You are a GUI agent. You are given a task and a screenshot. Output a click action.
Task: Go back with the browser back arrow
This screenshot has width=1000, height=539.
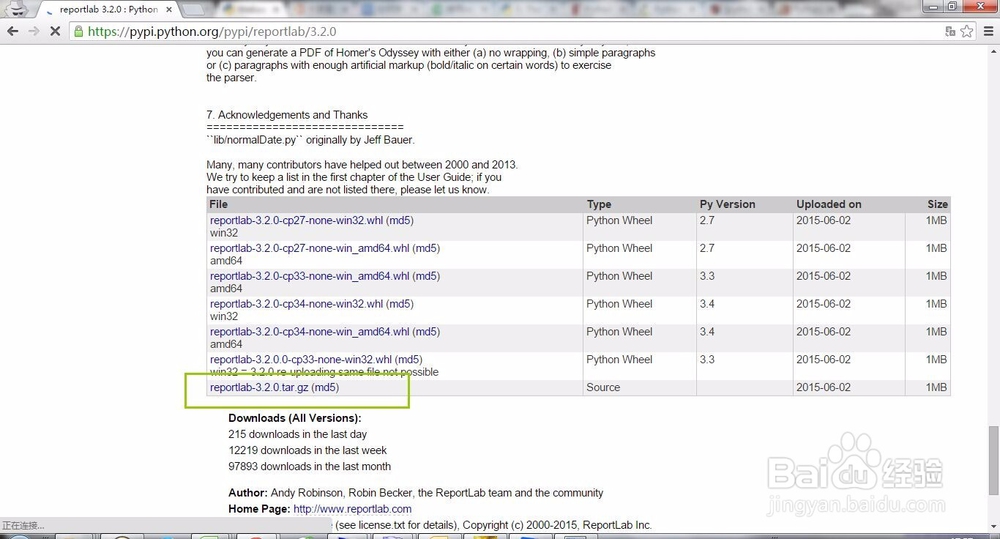pyautogui.click(x=13, y=31)
